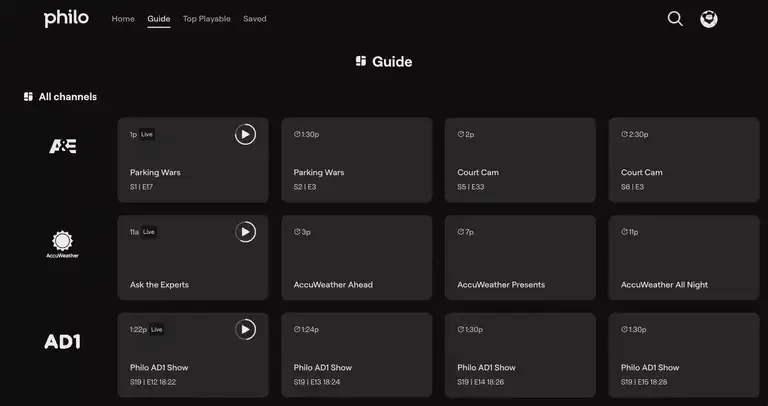The width and height of the screenshot is (768, 406).
Task: Click the All channels grid icon
Action: [28, 96]
